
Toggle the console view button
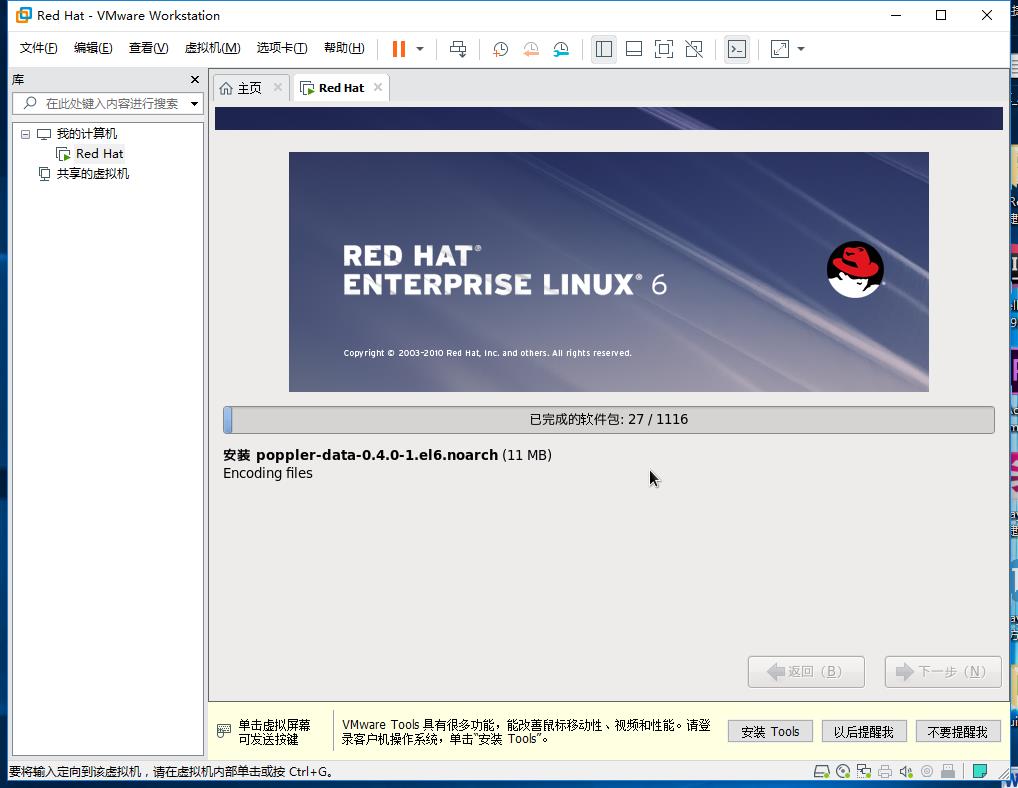point(737,49)
